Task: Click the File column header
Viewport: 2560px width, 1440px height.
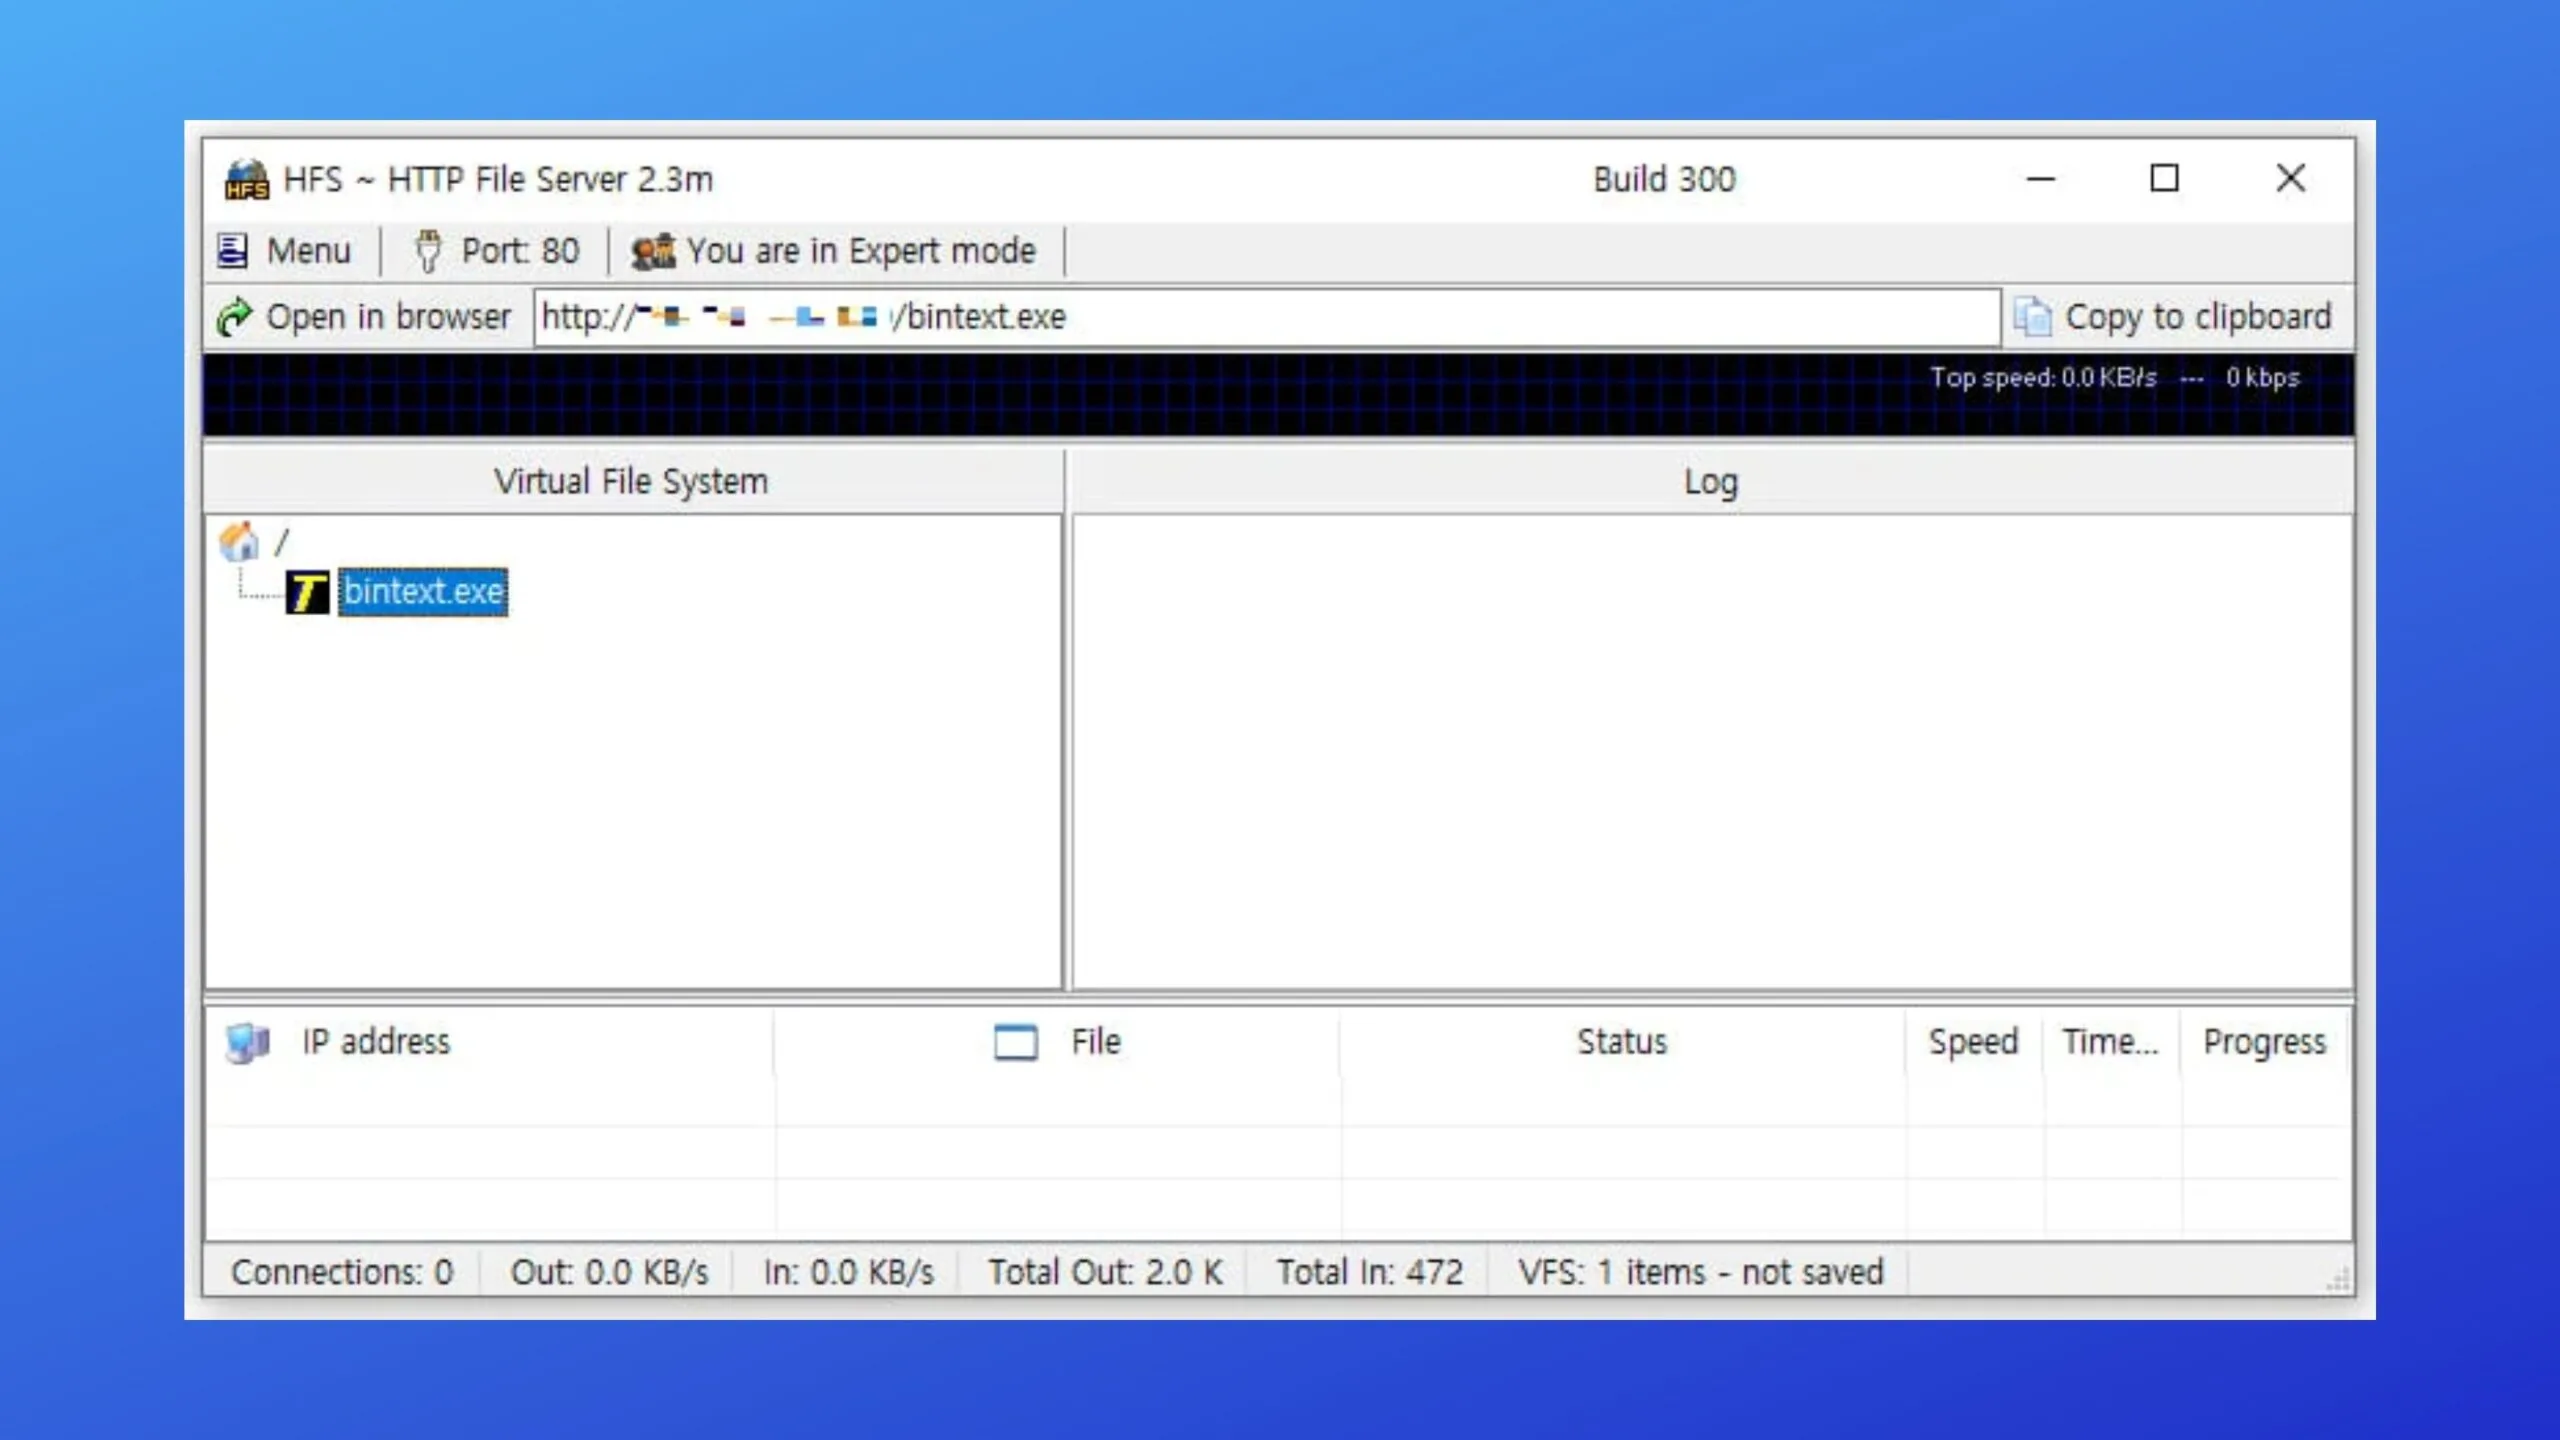Action: click(1057, 1042)
